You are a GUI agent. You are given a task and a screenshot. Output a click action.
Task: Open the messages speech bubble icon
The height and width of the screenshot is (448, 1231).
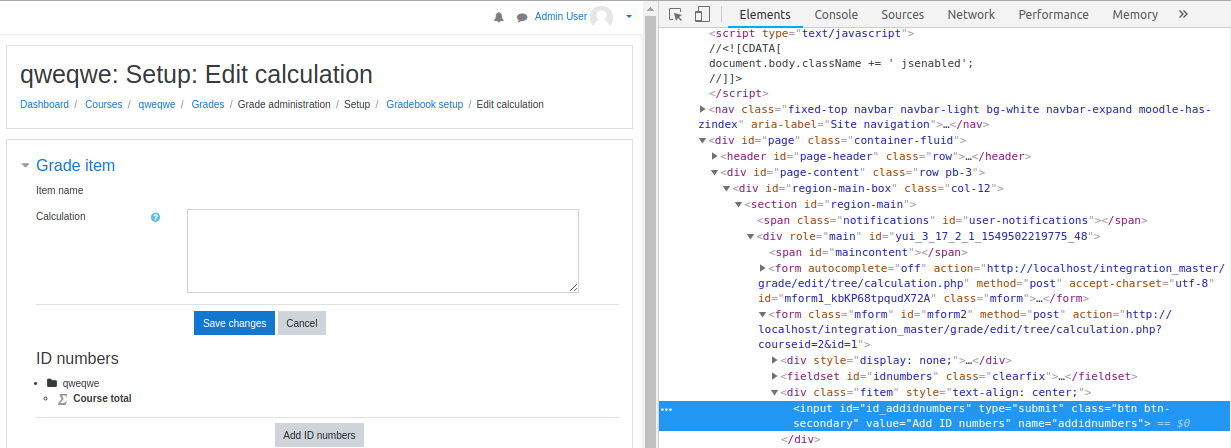[x=522, y=17]
